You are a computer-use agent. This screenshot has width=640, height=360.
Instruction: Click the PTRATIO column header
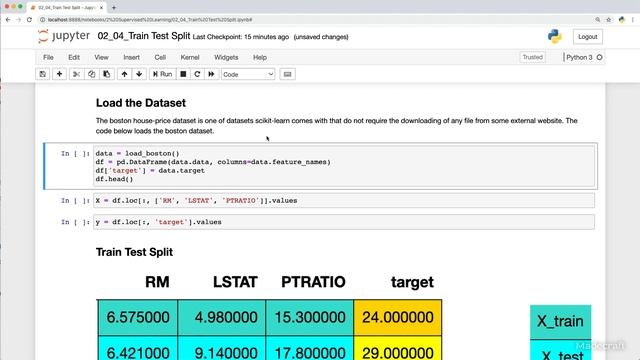[x=313, y=282]
